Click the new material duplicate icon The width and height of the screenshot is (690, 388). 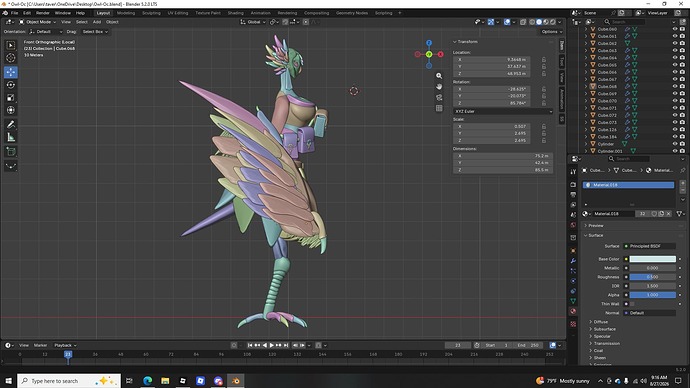click(x=661, y=214)
